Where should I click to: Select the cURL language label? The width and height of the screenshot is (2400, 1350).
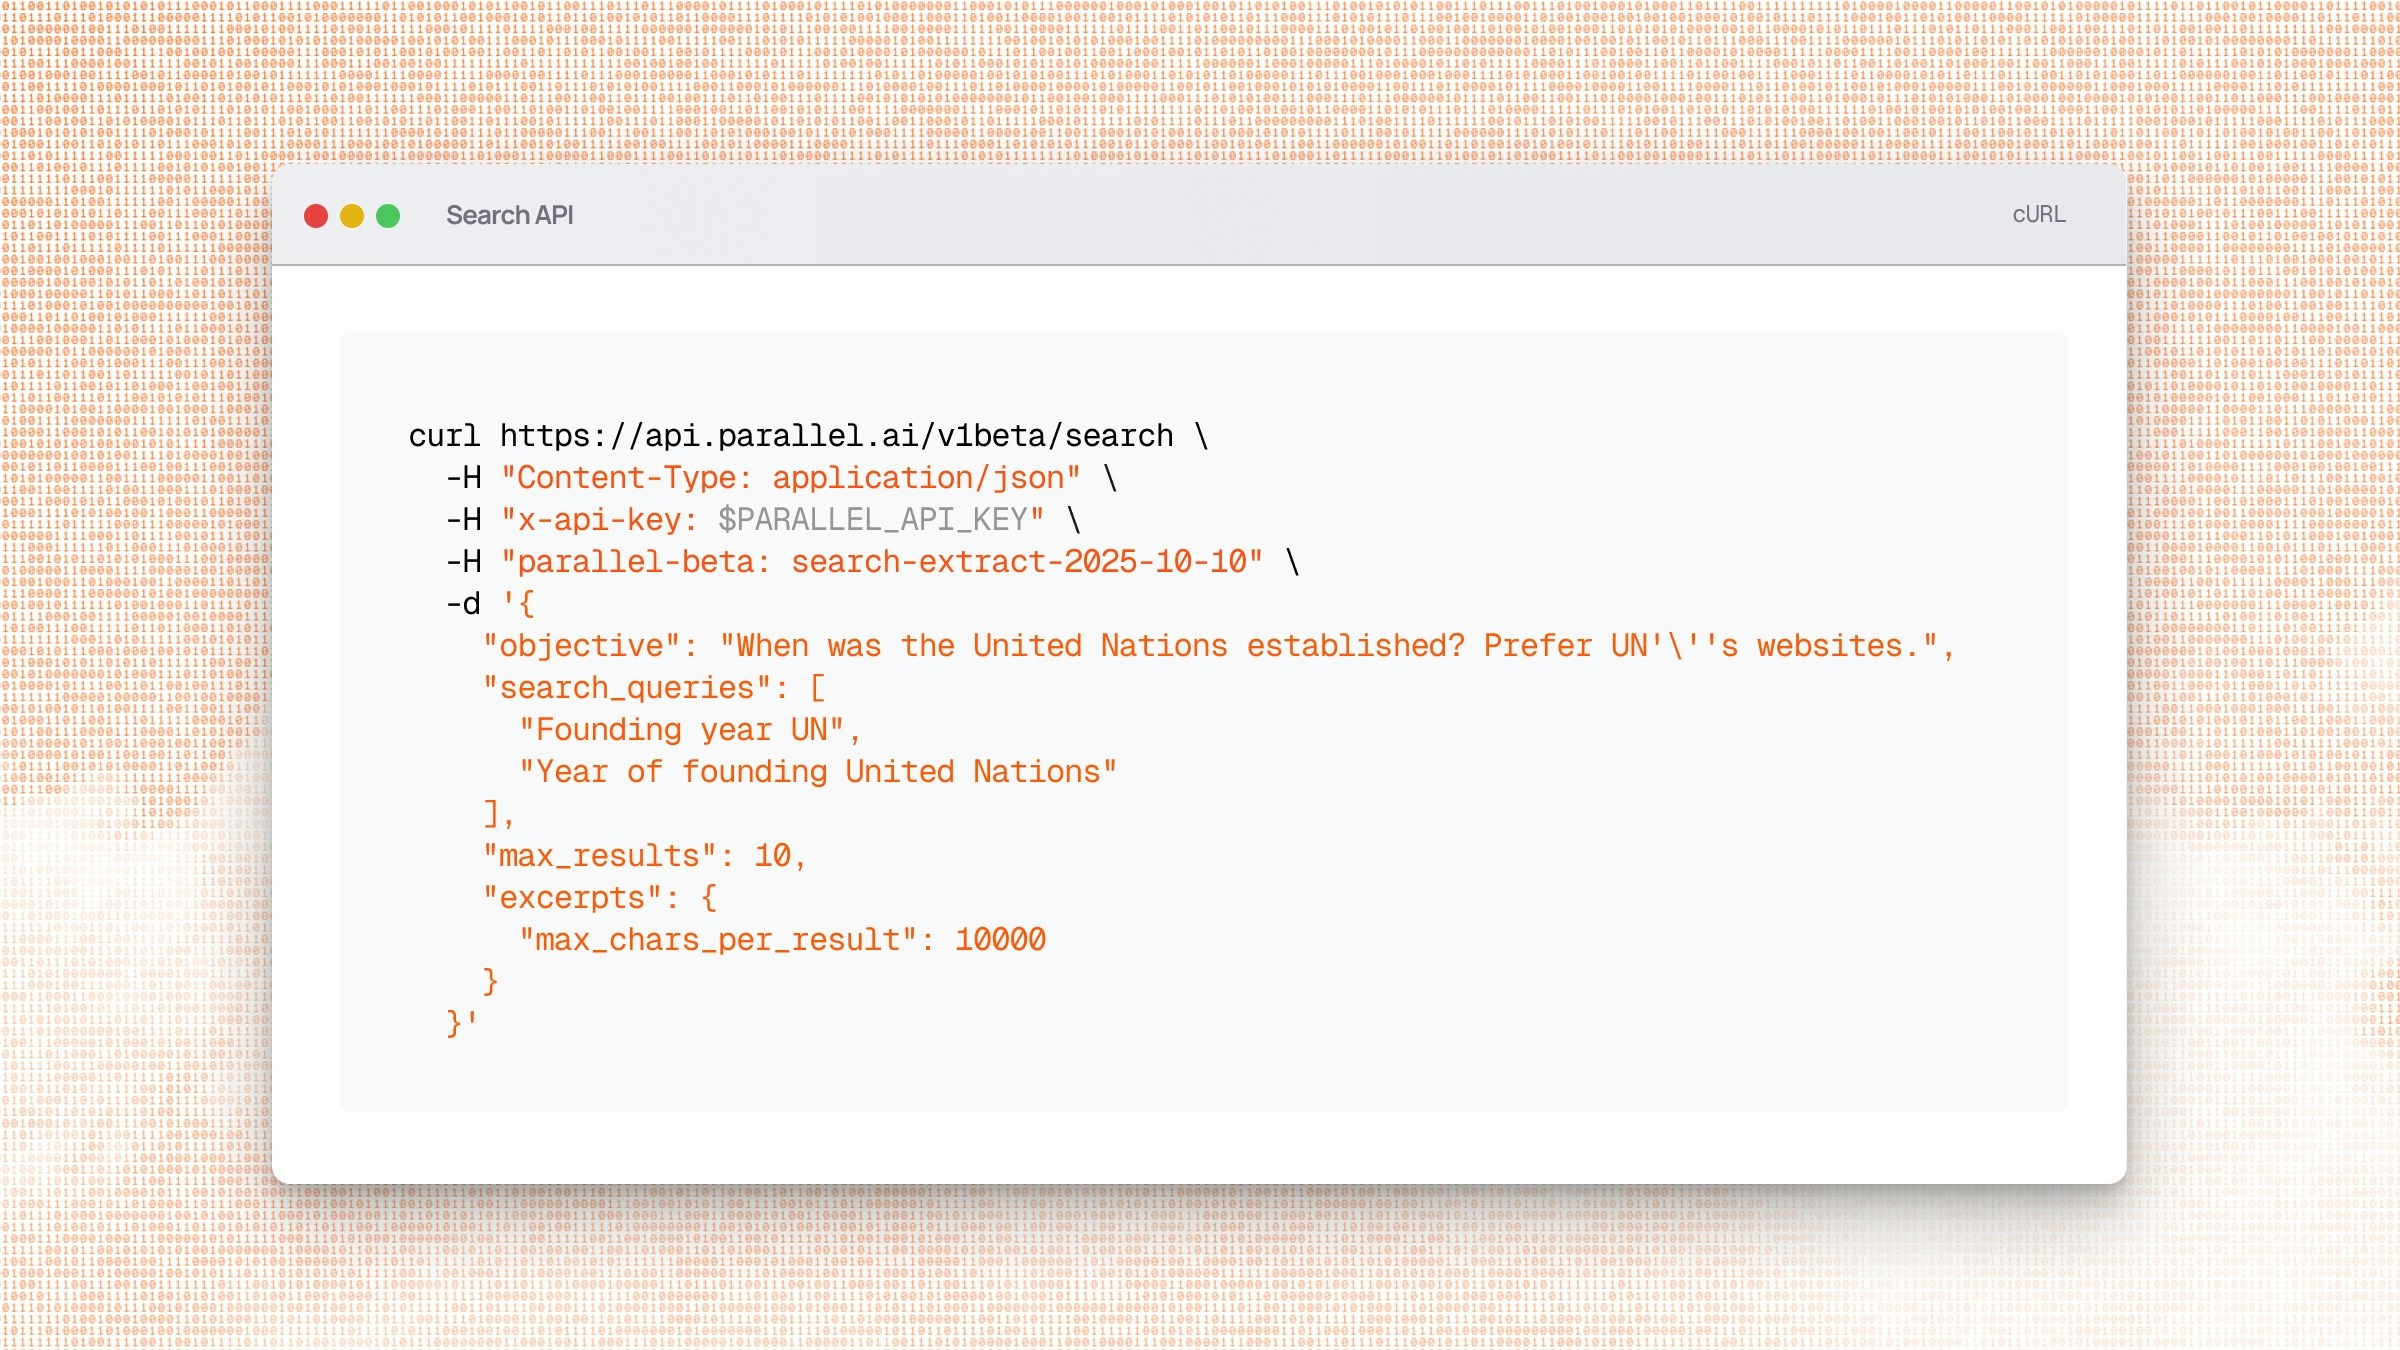pos(2038,215)
